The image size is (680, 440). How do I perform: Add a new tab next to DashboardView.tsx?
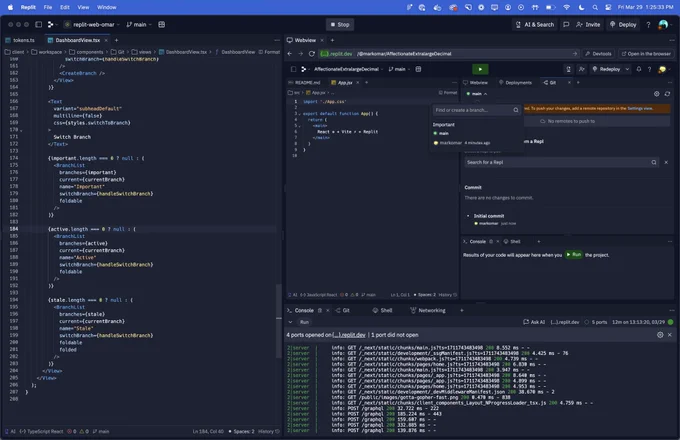116,40
